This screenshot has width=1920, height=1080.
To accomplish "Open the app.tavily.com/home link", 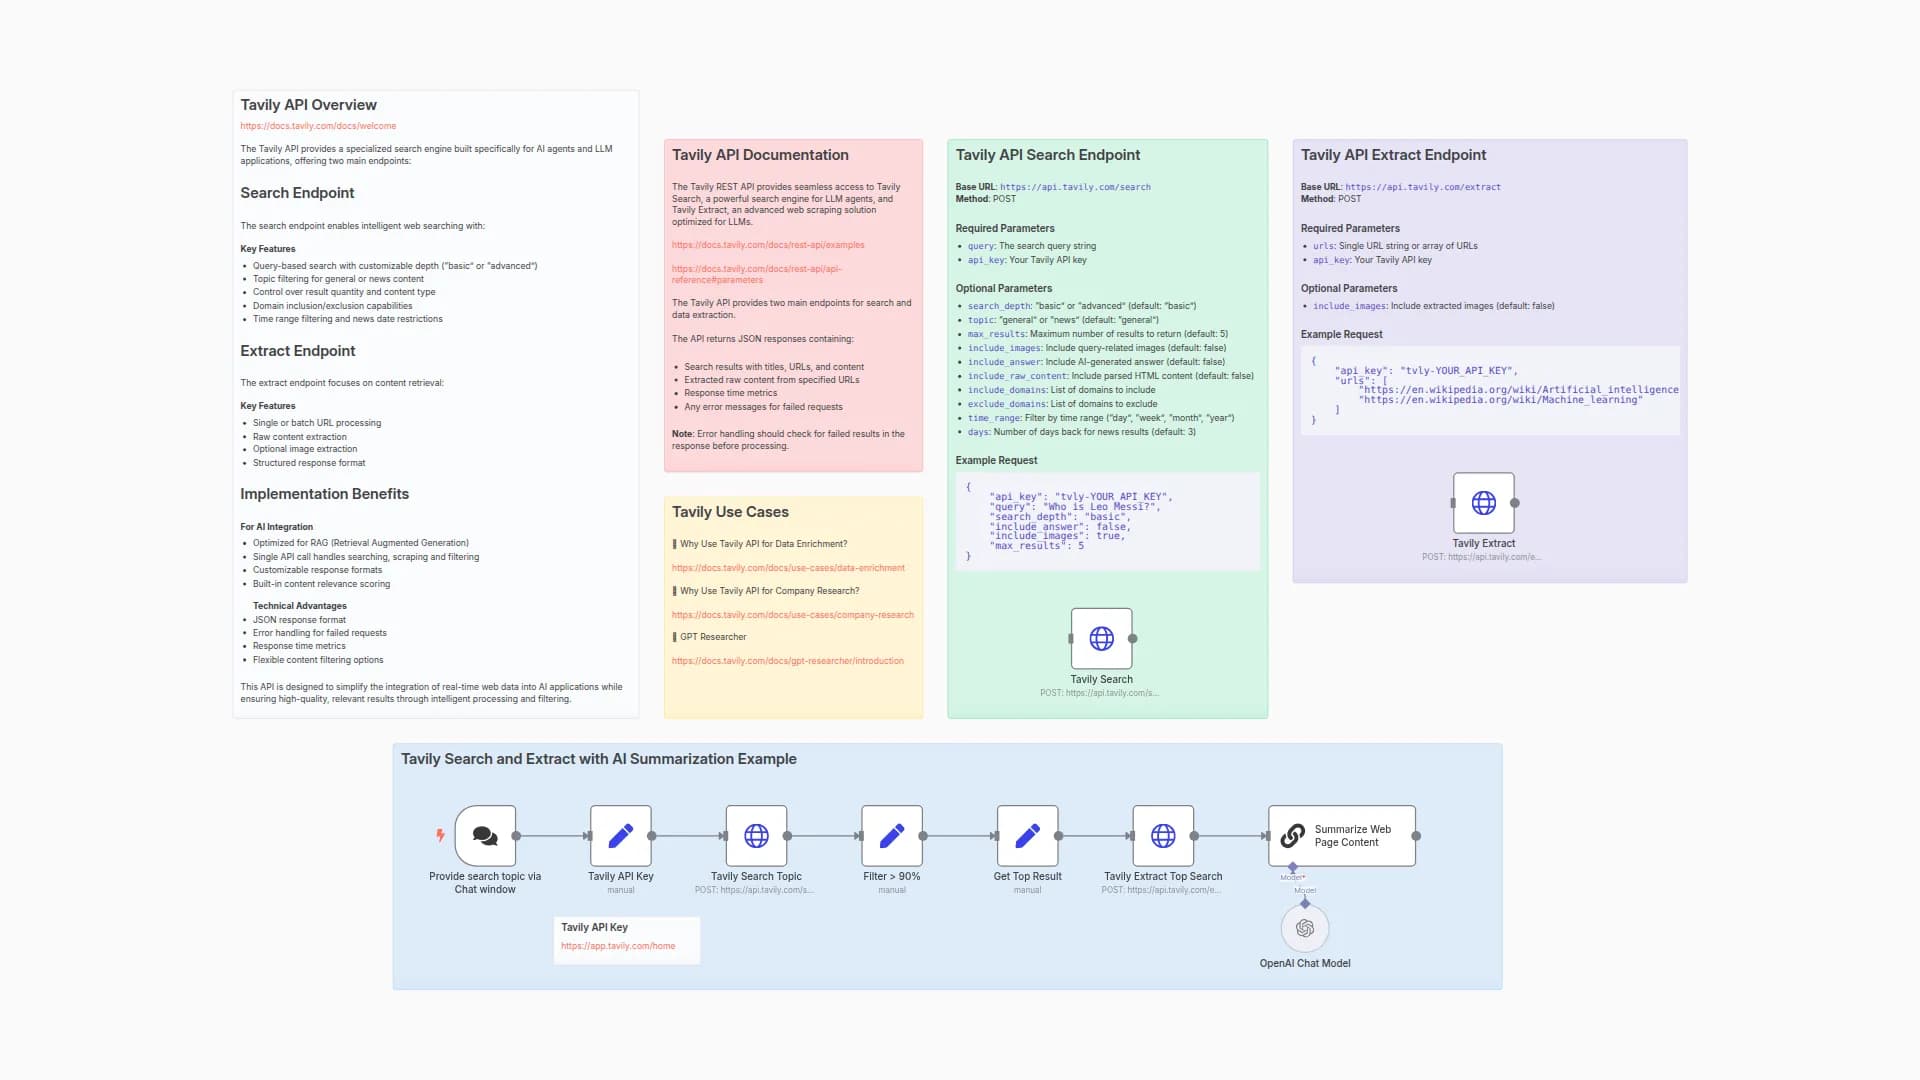I will click(x=618, y=946).
